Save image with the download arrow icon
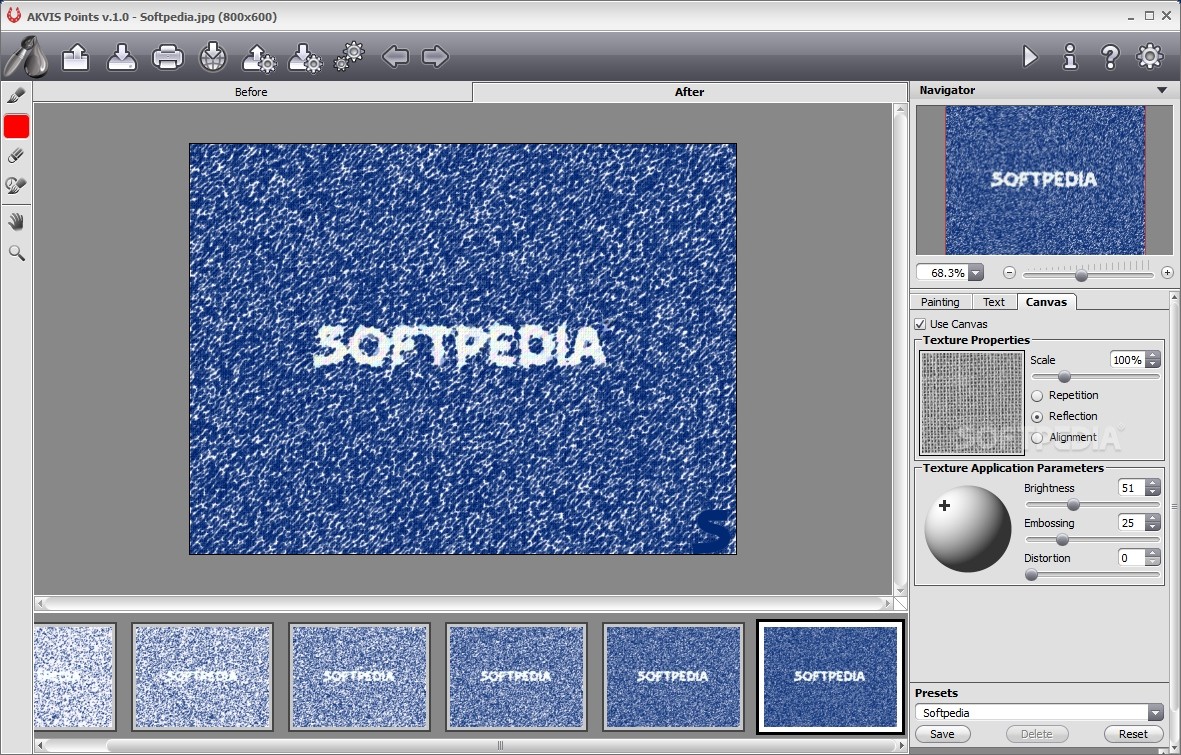This screenshot has height=755, width=1181. 121,57
